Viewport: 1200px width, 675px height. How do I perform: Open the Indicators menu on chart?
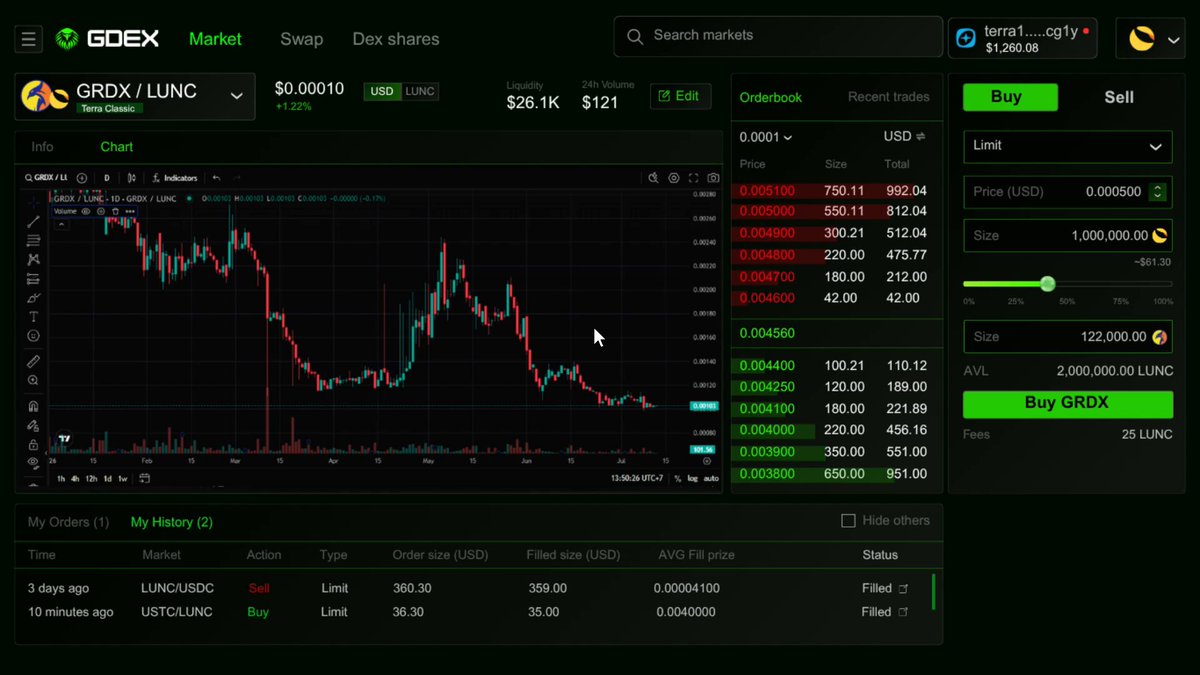[175, 178]
